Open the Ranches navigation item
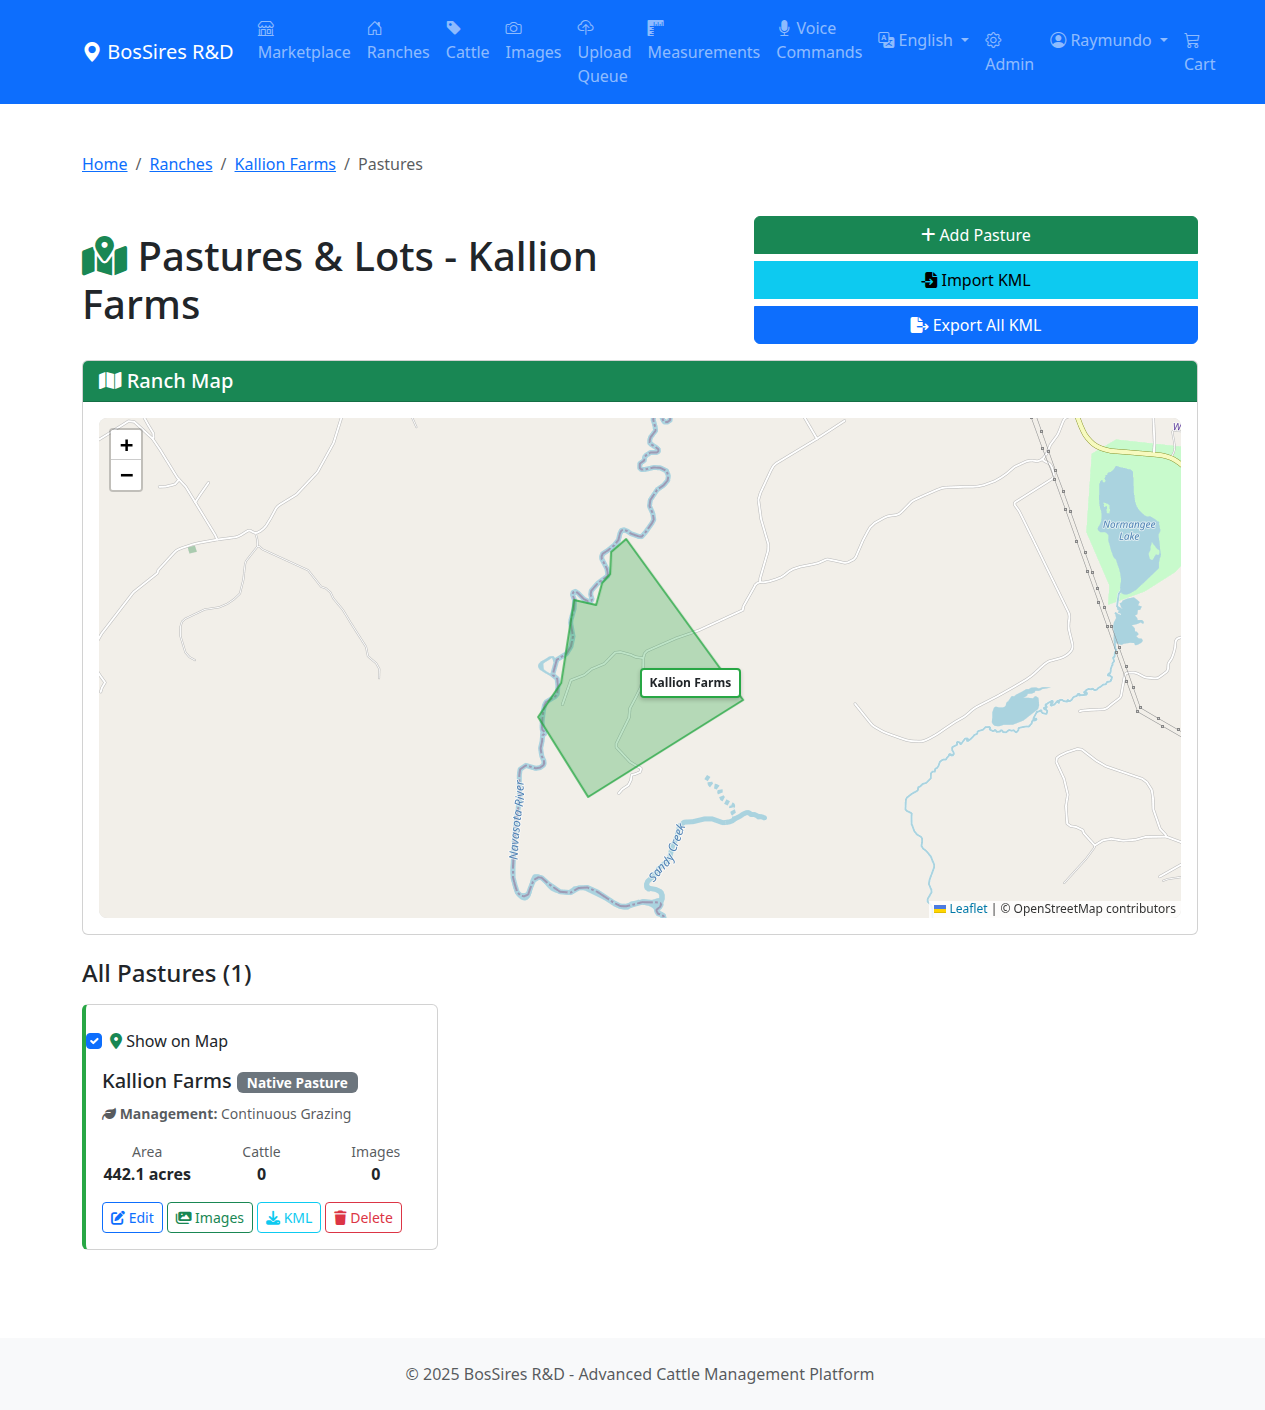Viewport: 1265px width, 1410px height. 398,40
